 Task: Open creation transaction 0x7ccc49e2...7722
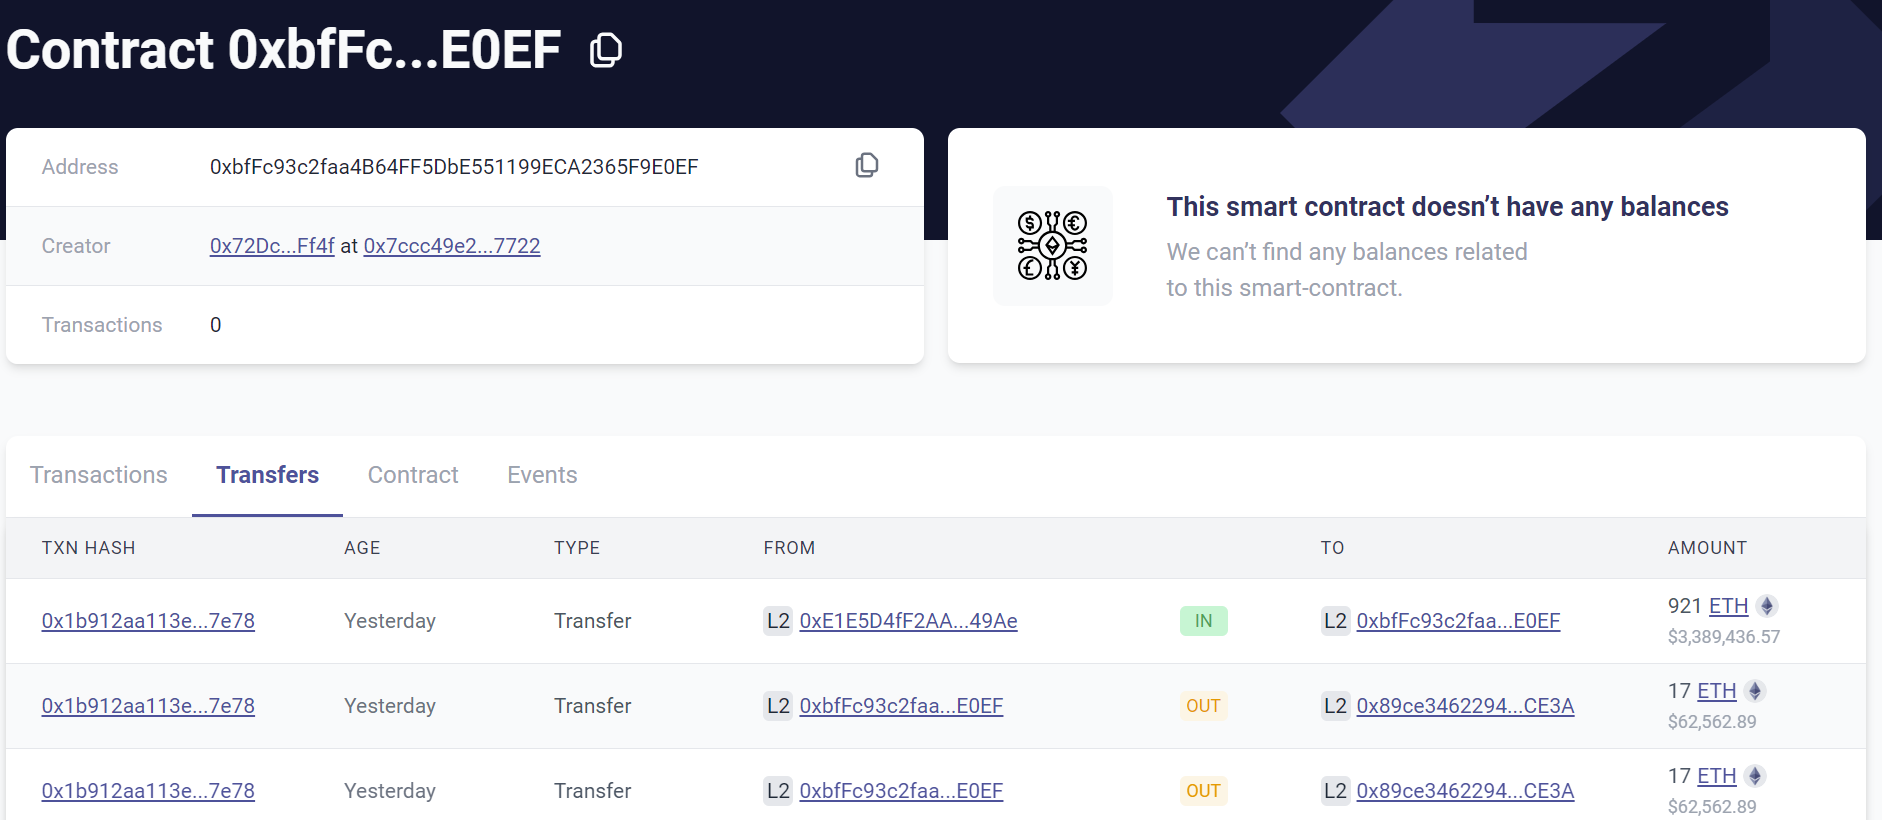click(452, 246)
